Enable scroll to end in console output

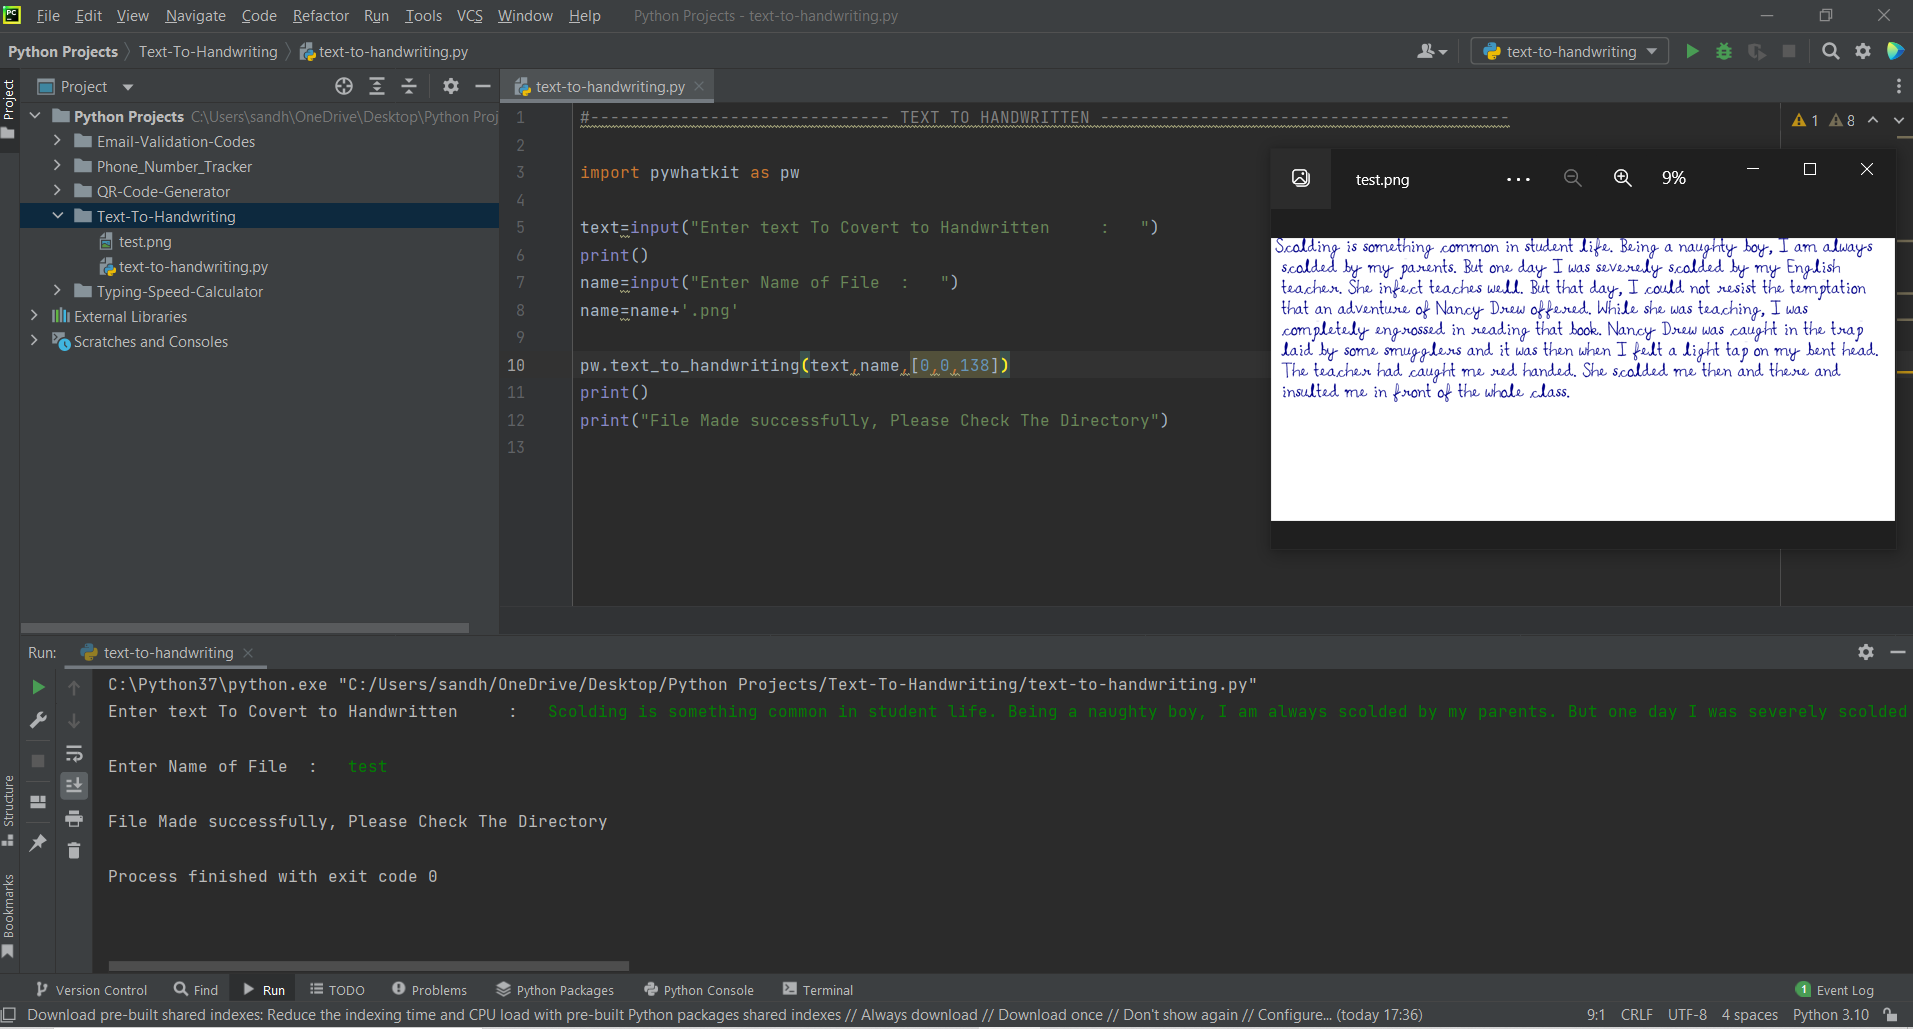click(75, 785)
